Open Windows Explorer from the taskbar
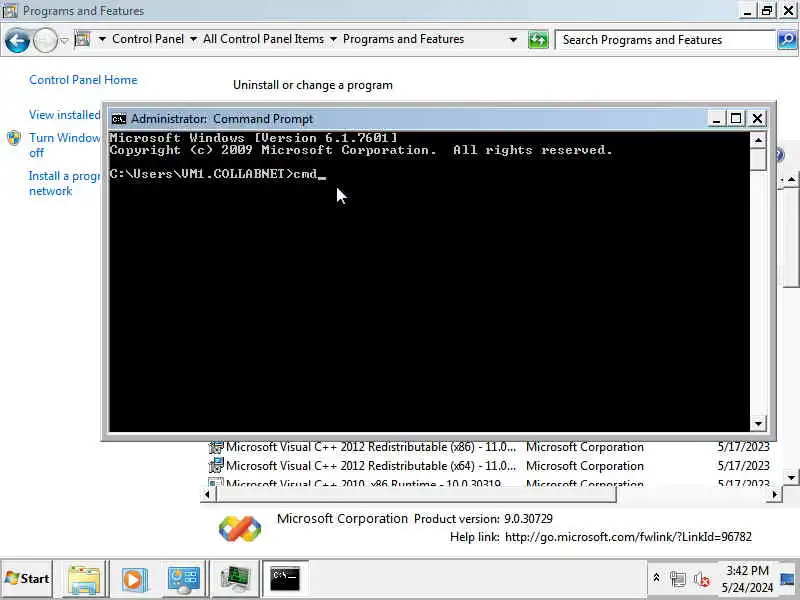The height and width of the screenshot is (600, 800). (x=84, y=579)
